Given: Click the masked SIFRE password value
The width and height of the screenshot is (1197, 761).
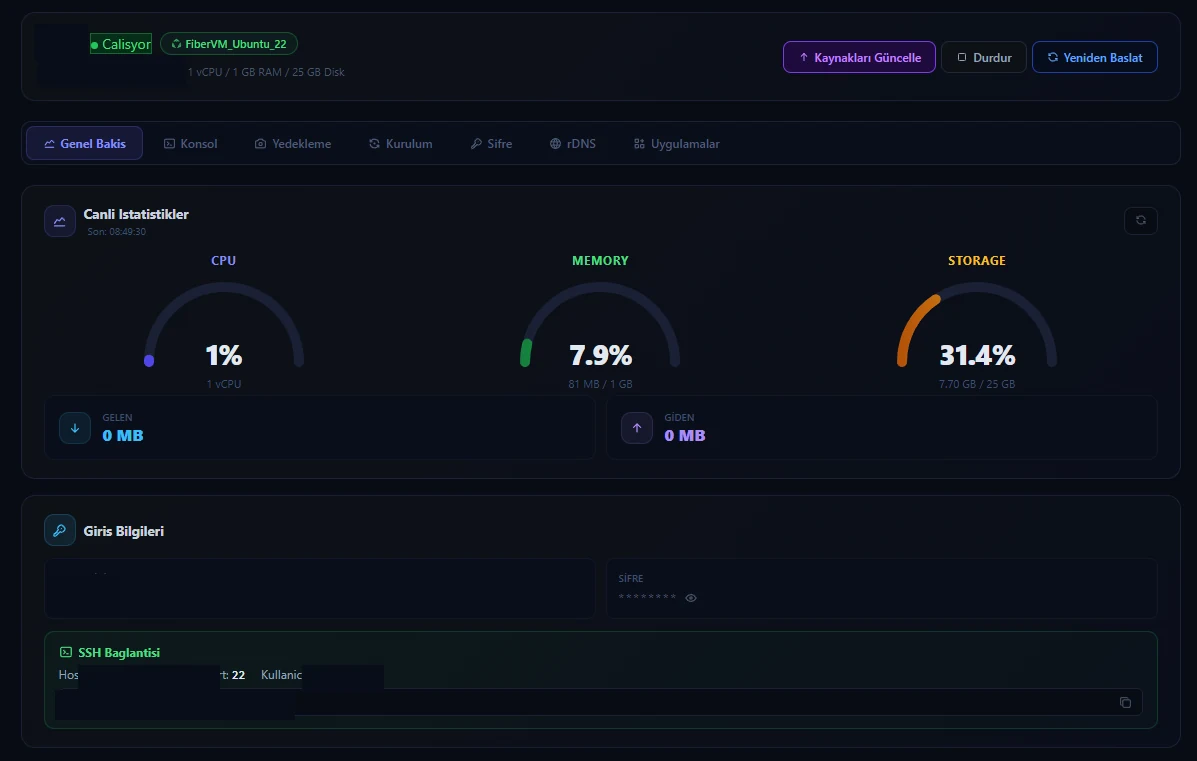Looking at the screenshot, I should click(x=647, y=598).
